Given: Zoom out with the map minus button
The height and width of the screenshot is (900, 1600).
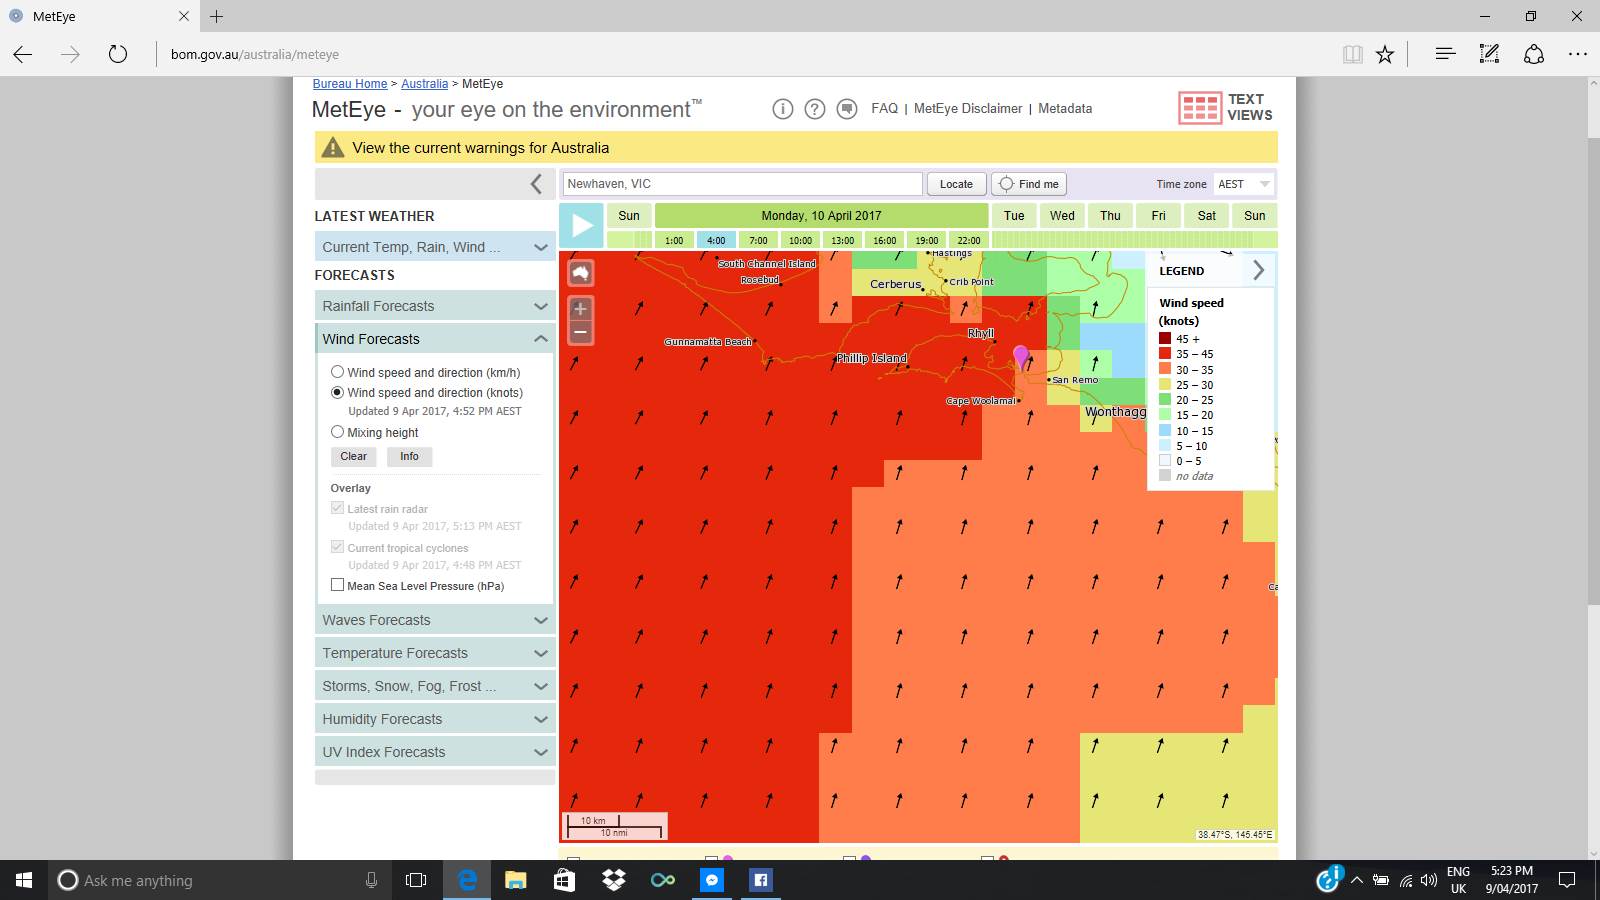Looking at the screenshot, I should coord(580,333).
